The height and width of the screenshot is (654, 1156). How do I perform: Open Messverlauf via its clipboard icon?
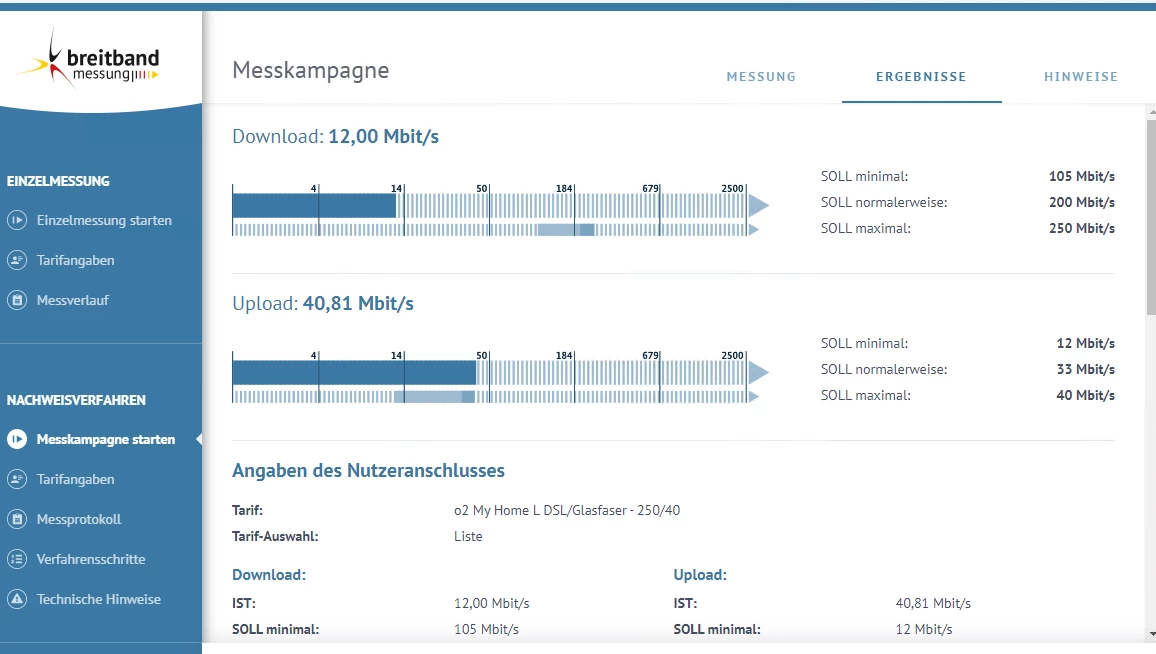point(17,300)
